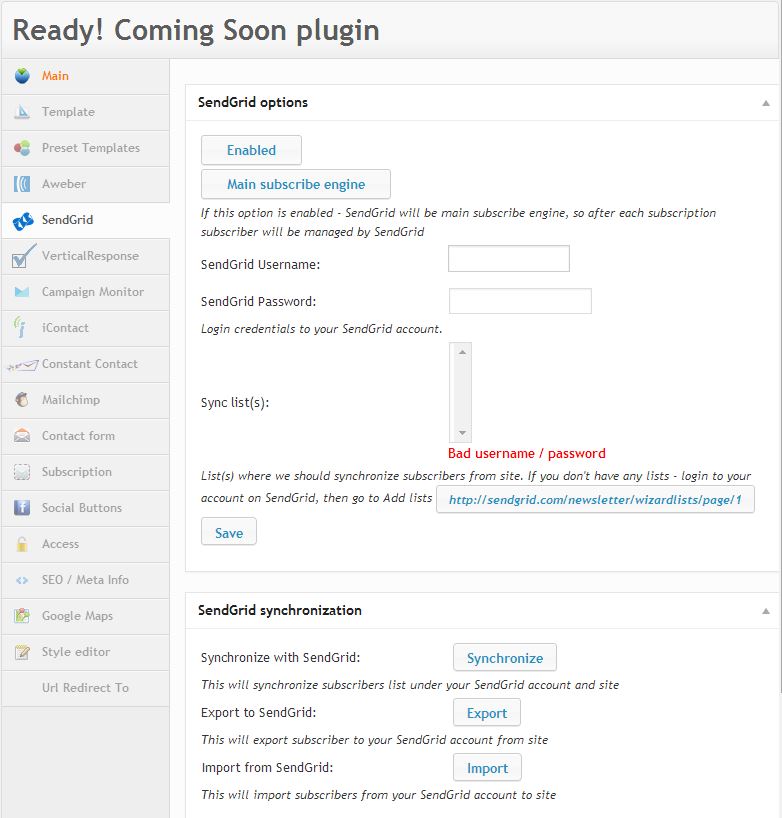Click the Social Buttons Facebook icon

(x=22, y=507)
